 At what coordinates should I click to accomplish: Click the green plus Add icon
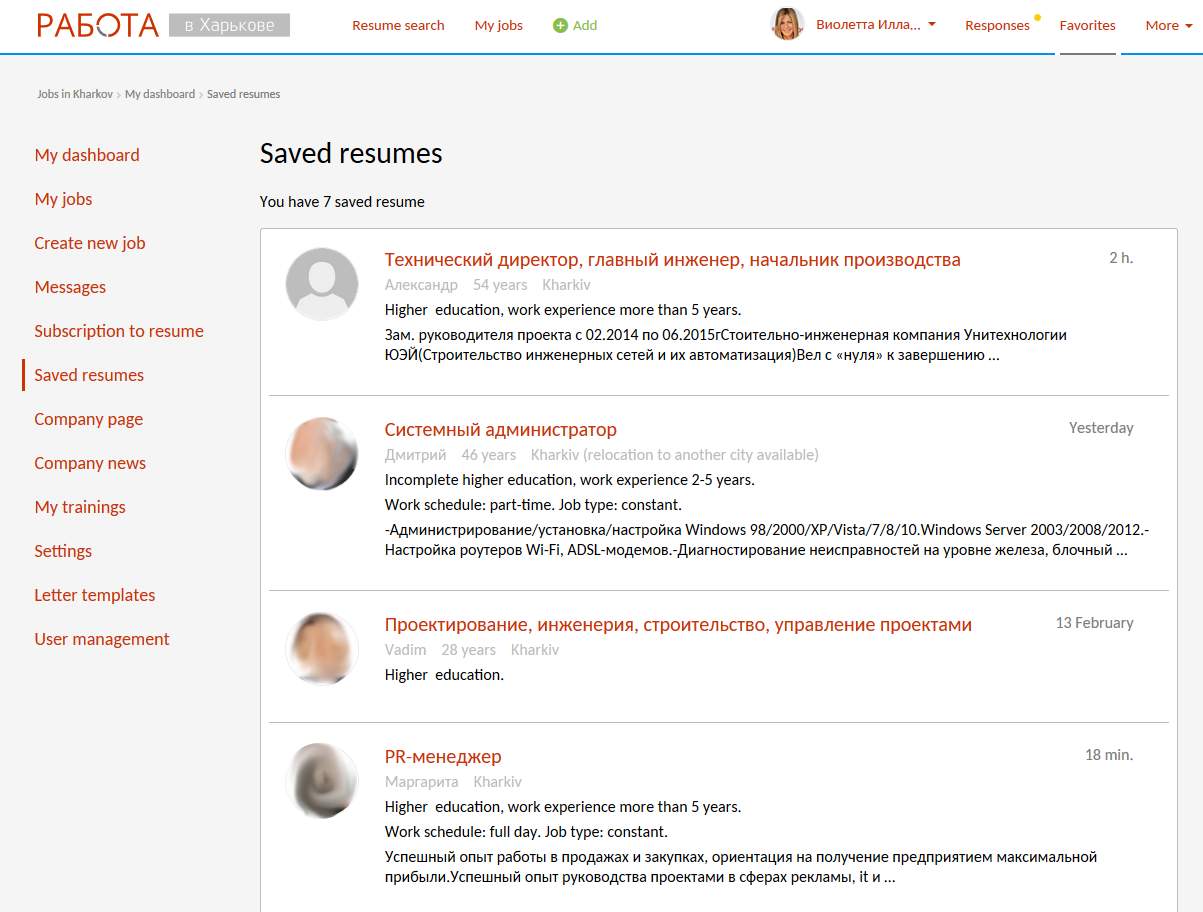pyautogui.click(x=560, y=26)
